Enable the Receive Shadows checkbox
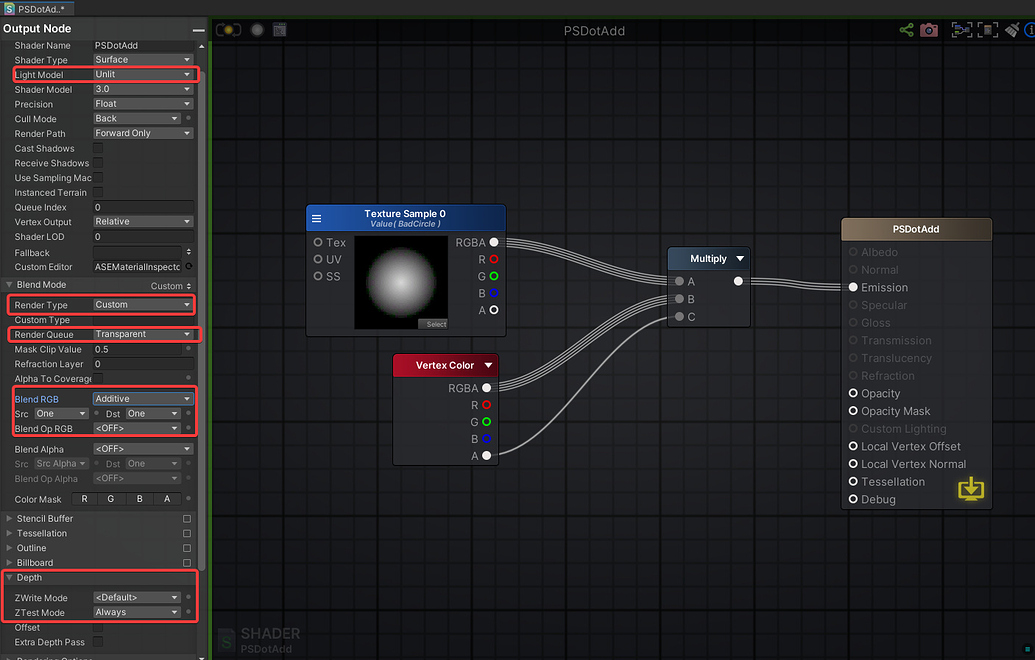This screenshot has height=660, width=1035. click(x=96, y=163)
